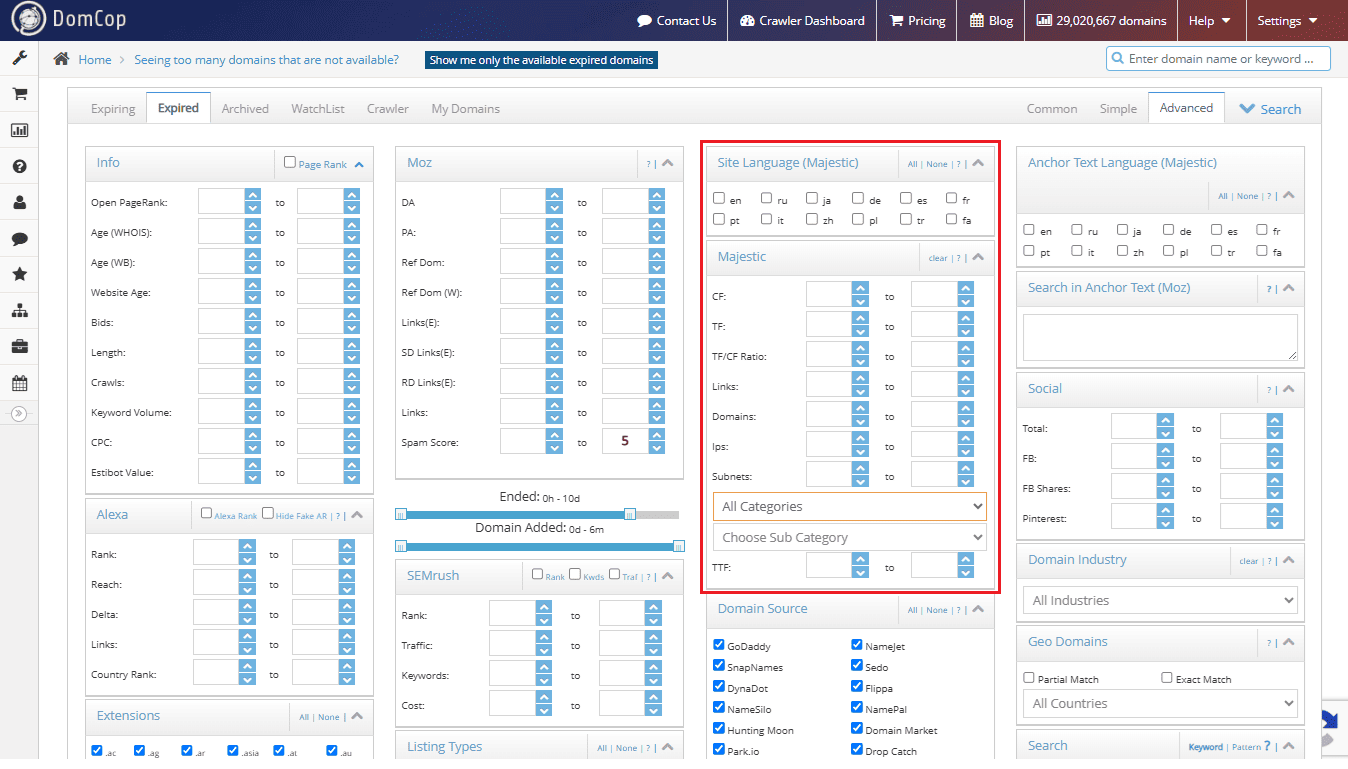Click the DomCop logo
Viewport: 1348px width, 769px height.
(69, 19)
